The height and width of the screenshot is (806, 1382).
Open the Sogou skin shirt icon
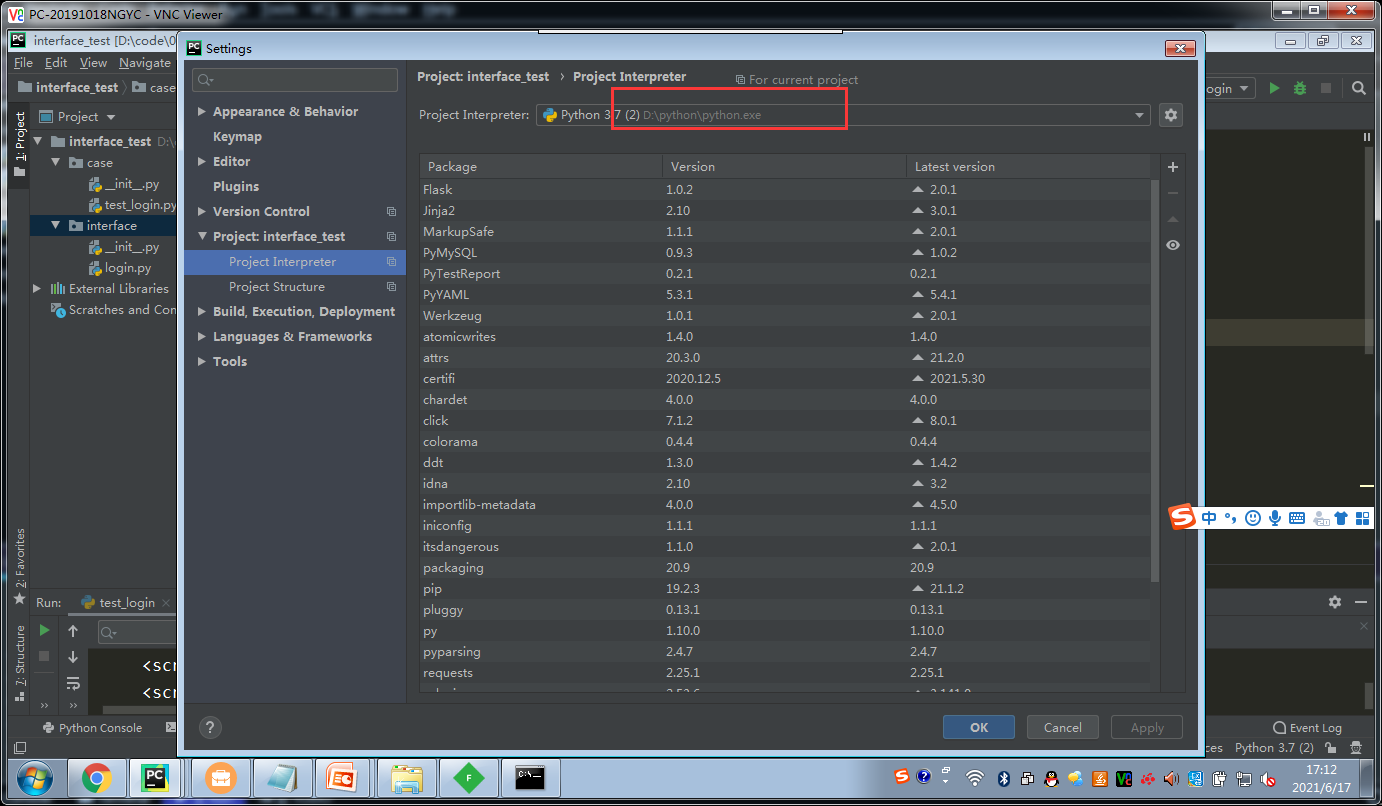pyautogui.click(x=1341, y=518)
